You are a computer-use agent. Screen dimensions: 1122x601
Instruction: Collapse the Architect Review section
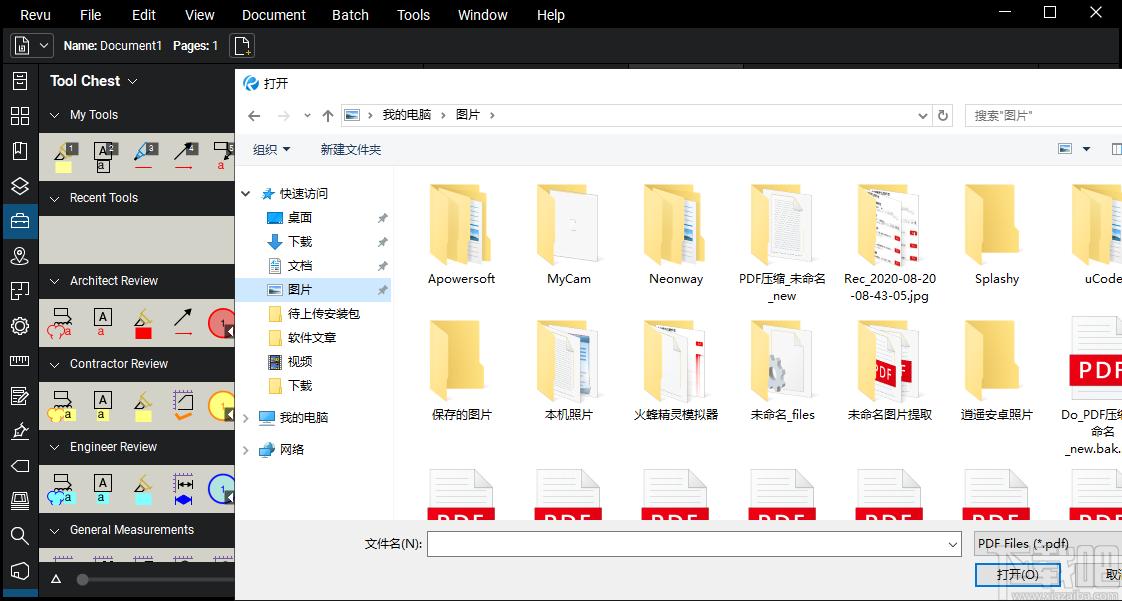pos(54,281)
